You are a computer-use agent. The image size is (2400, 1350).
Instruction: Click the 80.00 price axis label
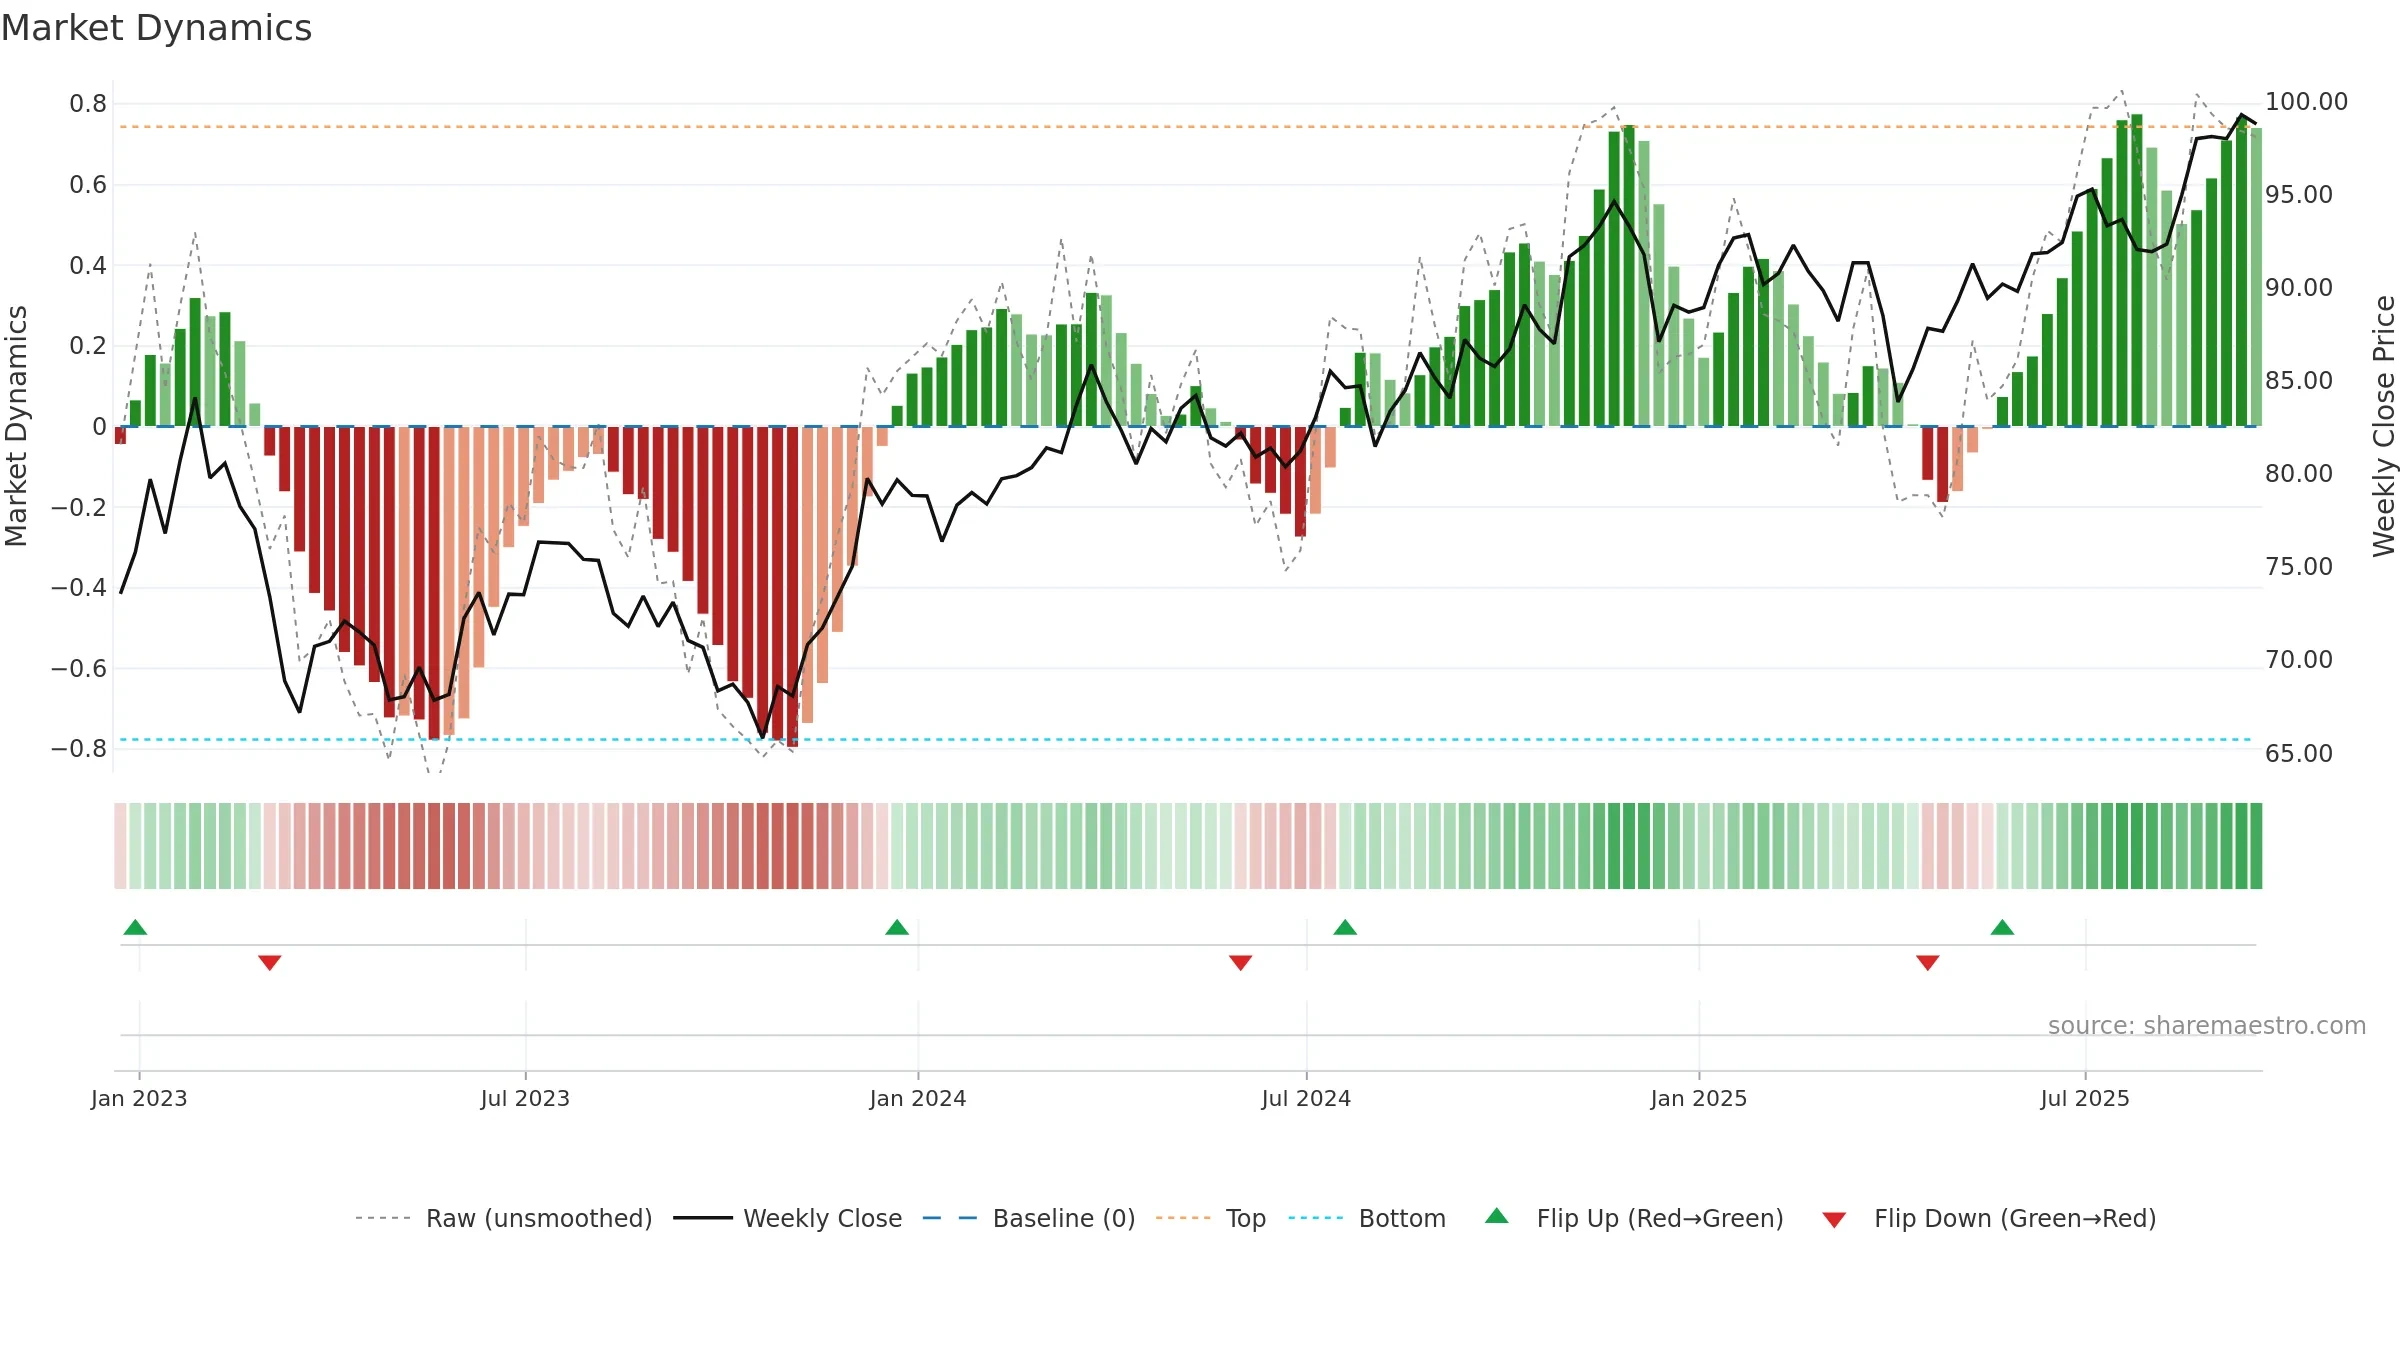(x=2299, y=474)
